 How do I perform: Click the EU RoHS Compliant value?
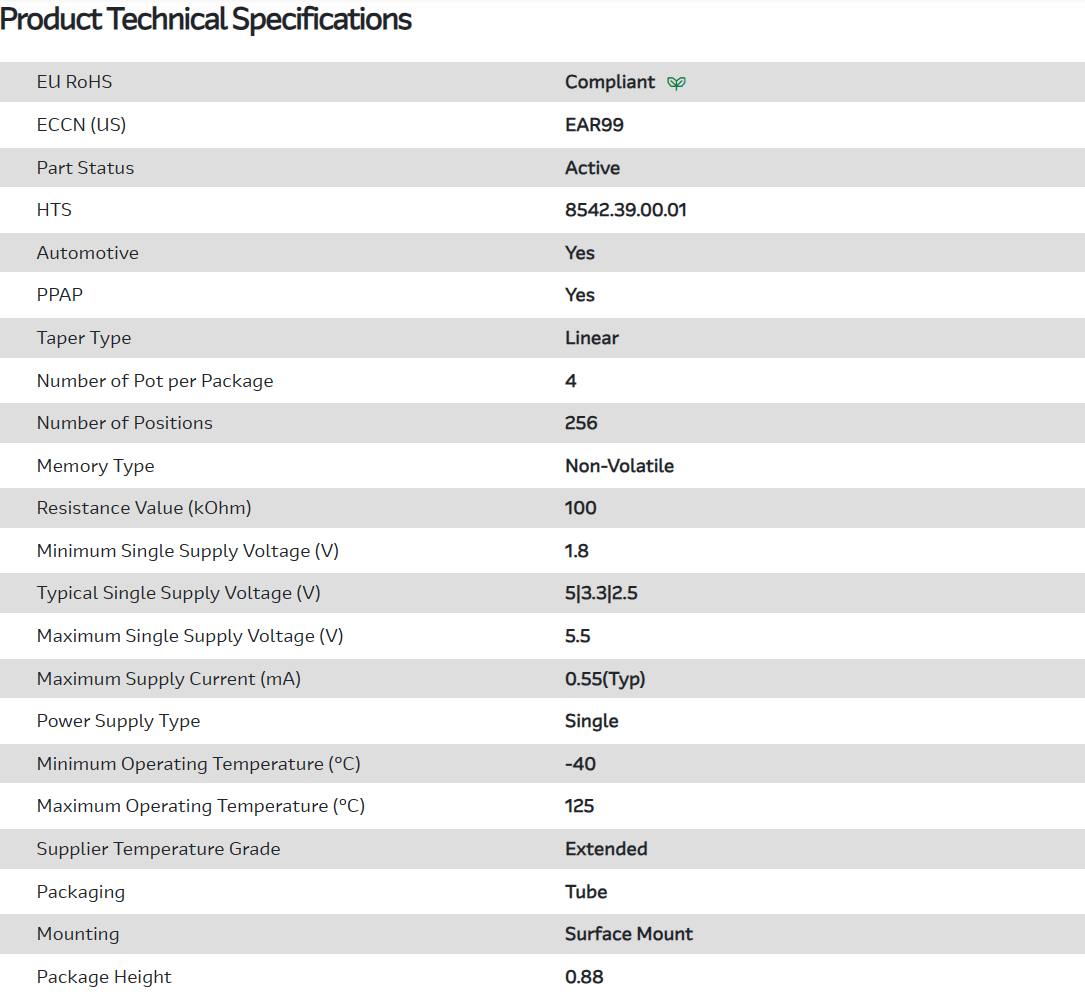point(609,82)
